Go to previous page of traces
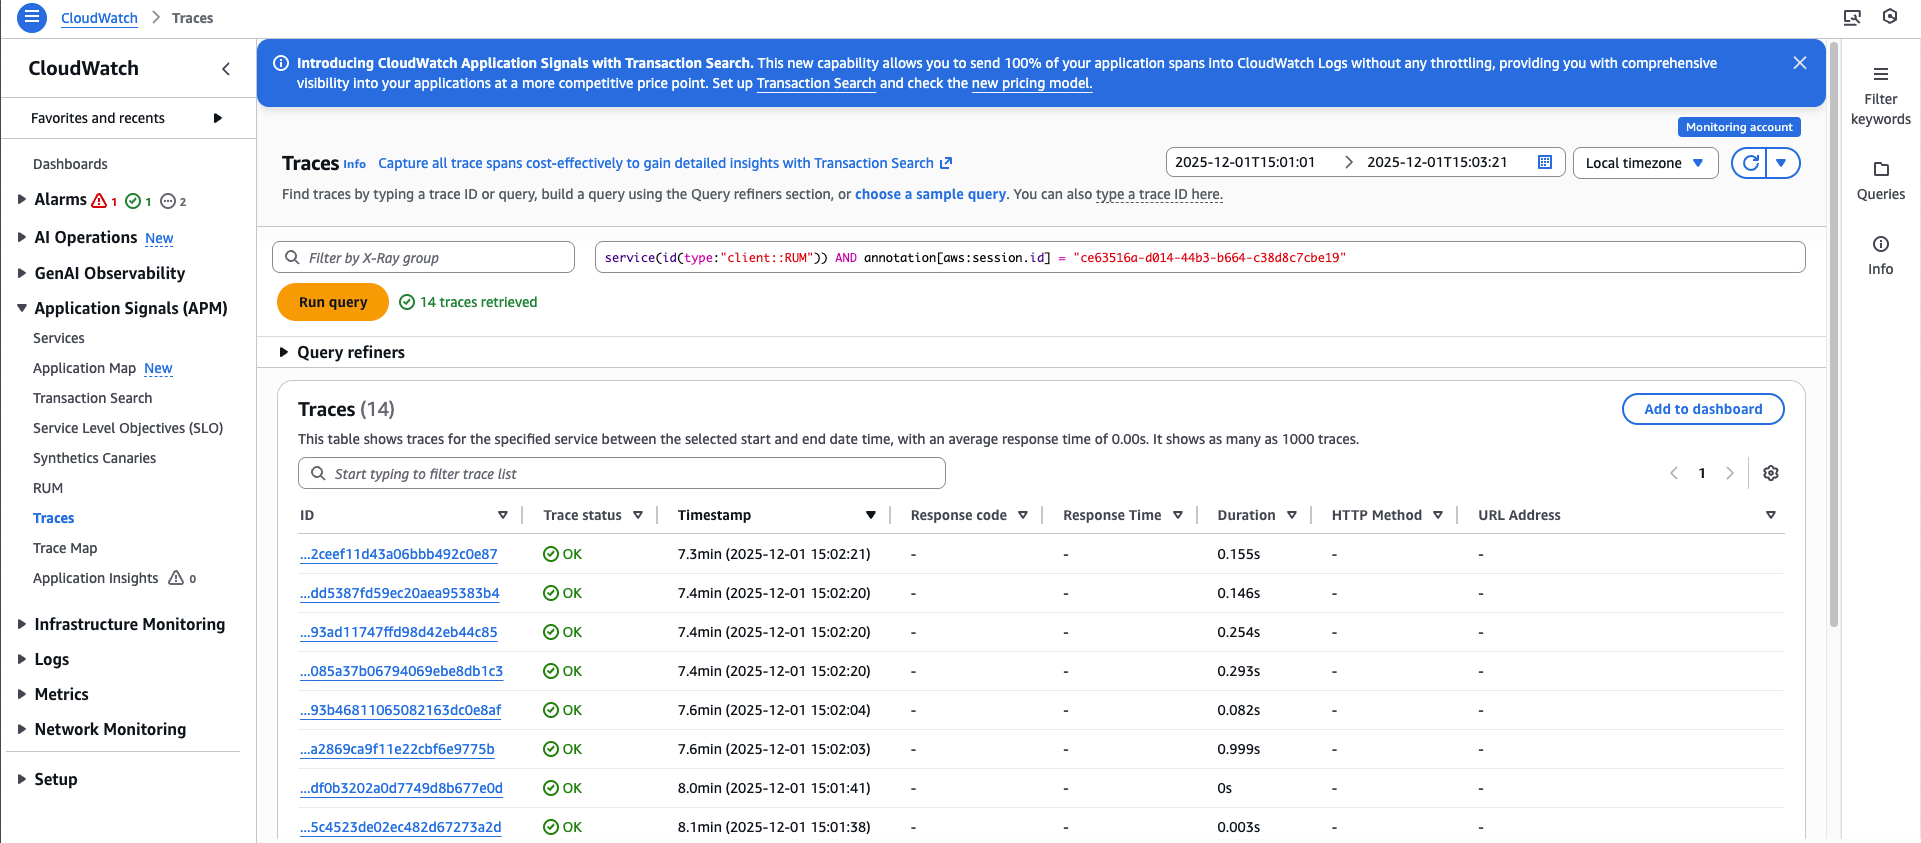The width and height of the screenshot is (1921, 843). coord(1673,473)
